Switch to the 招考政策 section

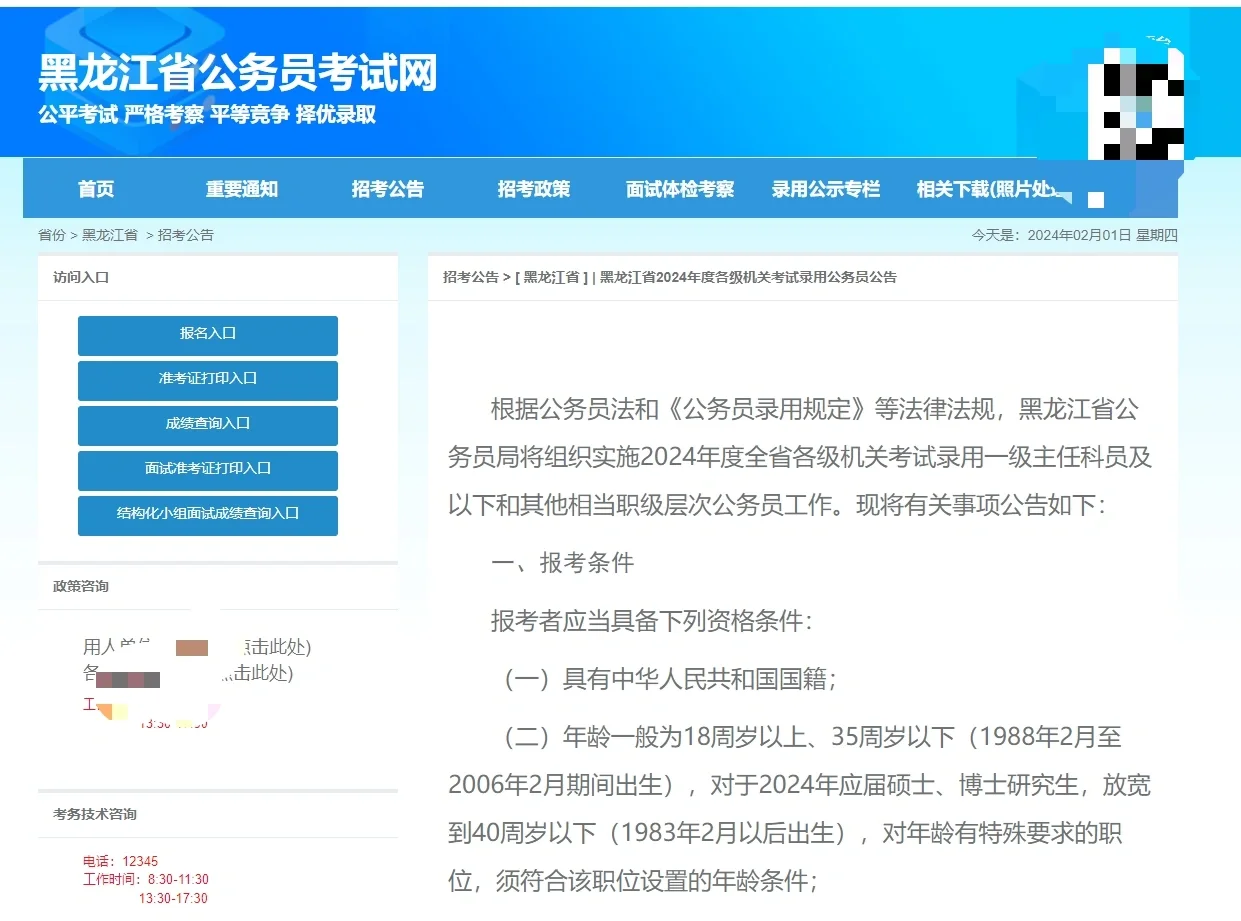coord(533,188)
